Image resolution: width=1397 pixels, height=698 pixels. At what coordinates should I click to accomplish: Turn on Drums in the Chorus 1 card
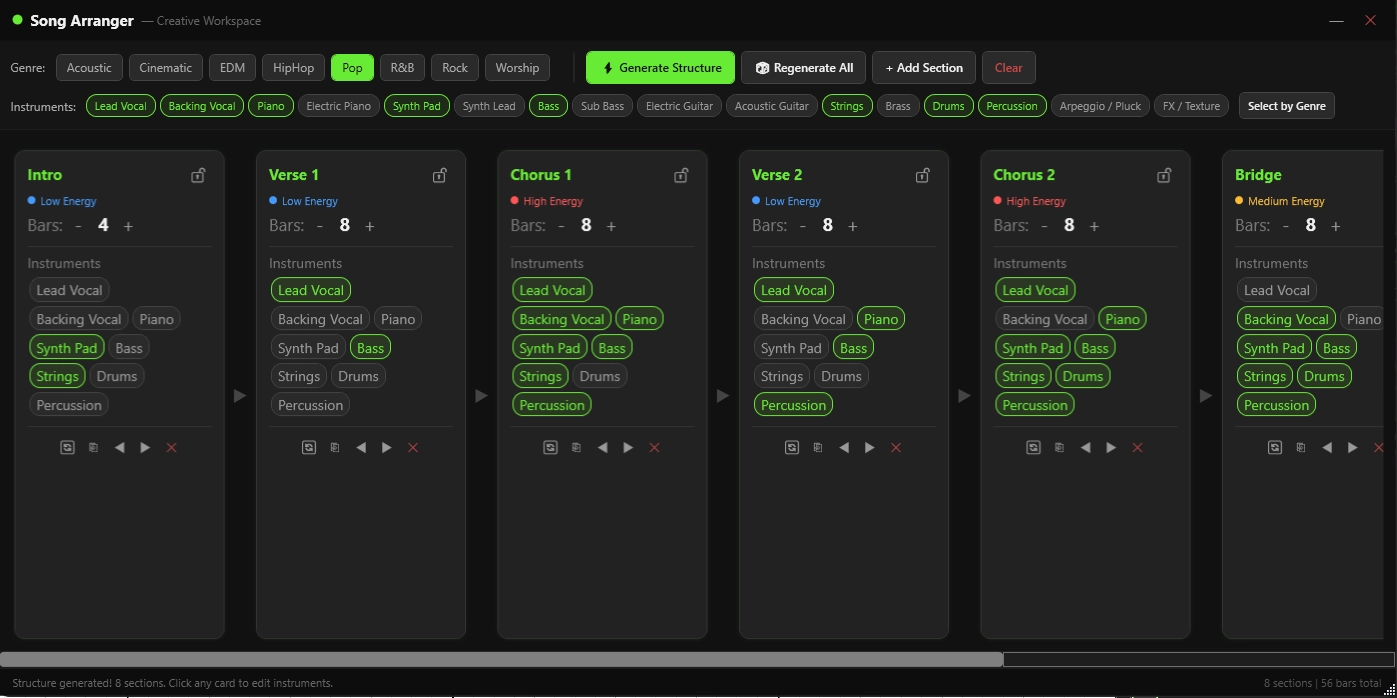pos(599,376)
